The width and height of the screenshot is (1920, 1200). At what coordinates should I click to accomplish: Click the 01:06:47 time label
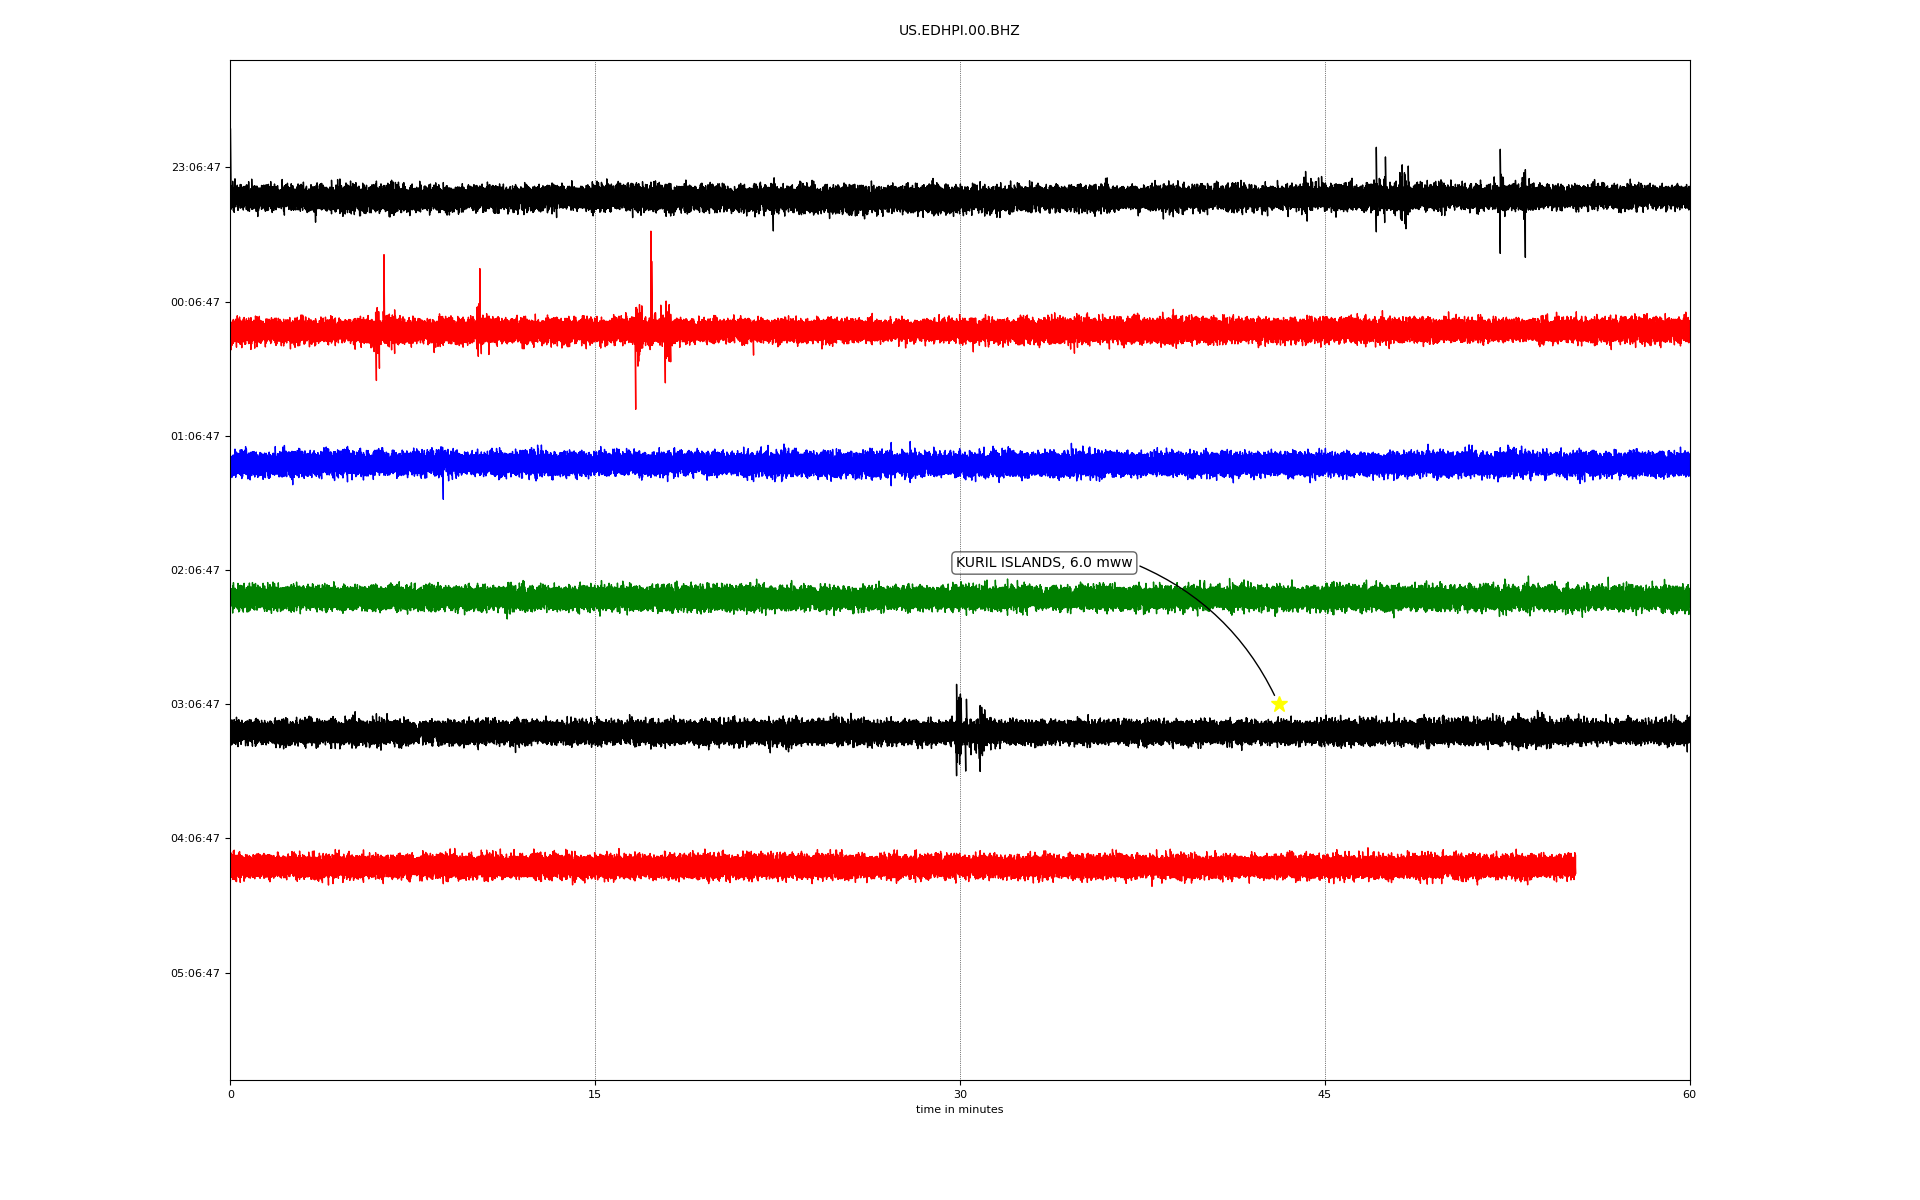[196, 437]
